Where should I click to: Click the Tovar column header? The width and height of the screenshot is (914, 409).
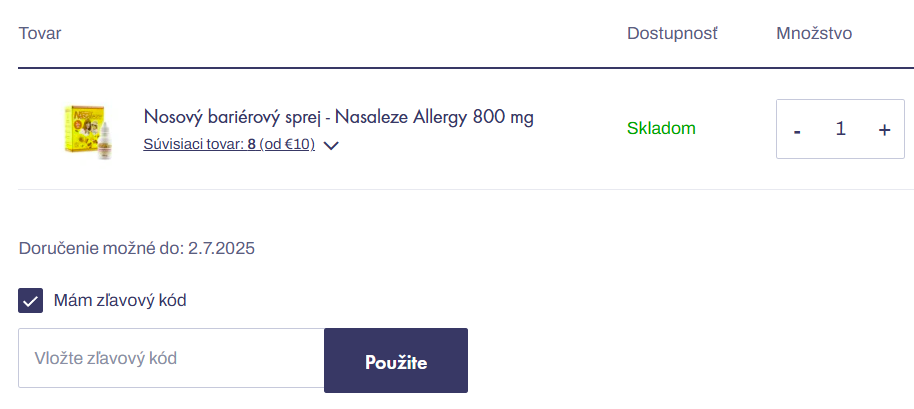[x=40, y=33]
